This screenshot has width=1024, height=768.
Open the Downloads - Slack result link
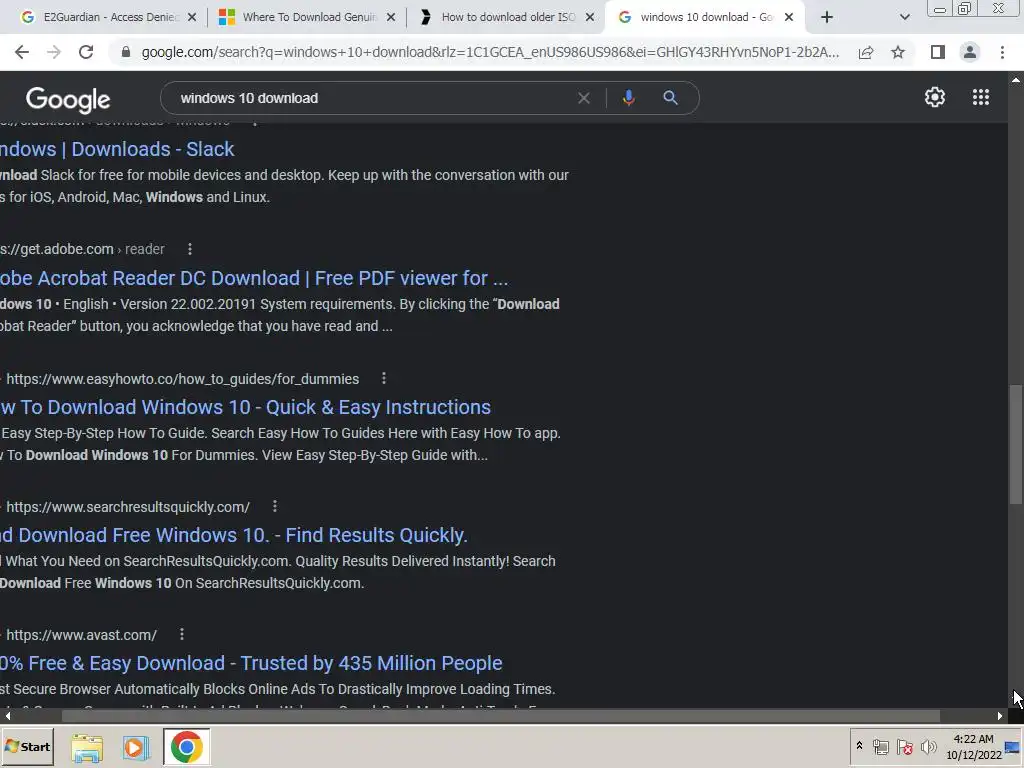click(117, 149)
